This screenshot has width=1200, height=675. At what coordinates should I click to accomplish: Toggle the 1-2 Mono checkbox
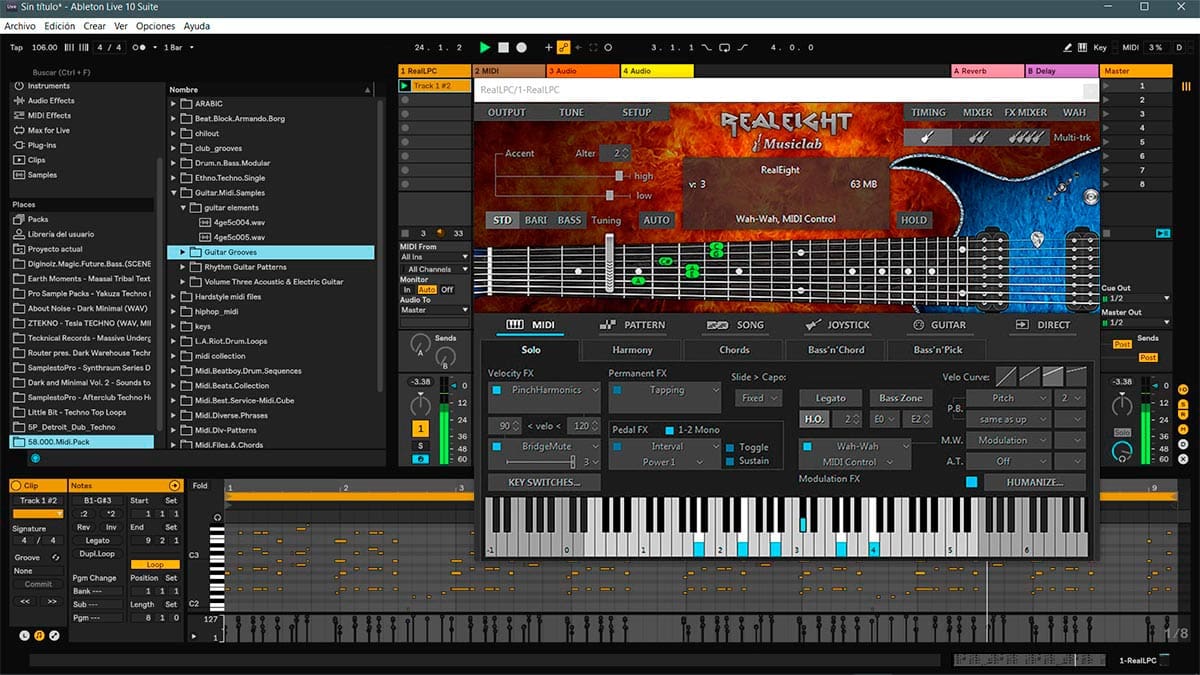coord(670,430)
